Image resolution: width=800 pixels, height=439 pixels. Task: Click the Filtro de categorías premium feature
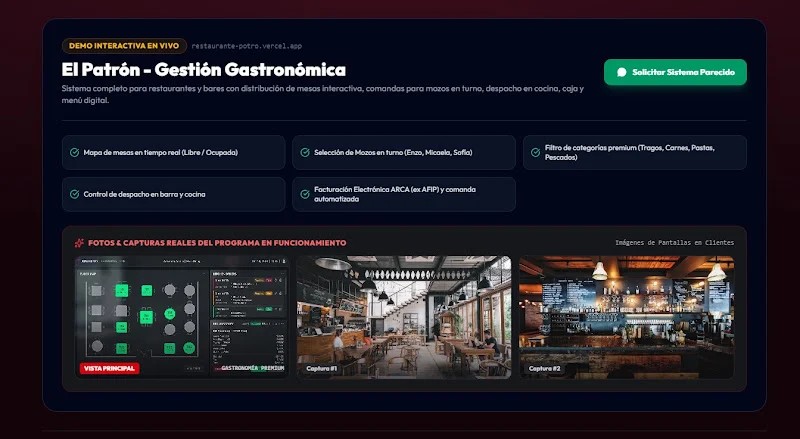tap(635, 152)
